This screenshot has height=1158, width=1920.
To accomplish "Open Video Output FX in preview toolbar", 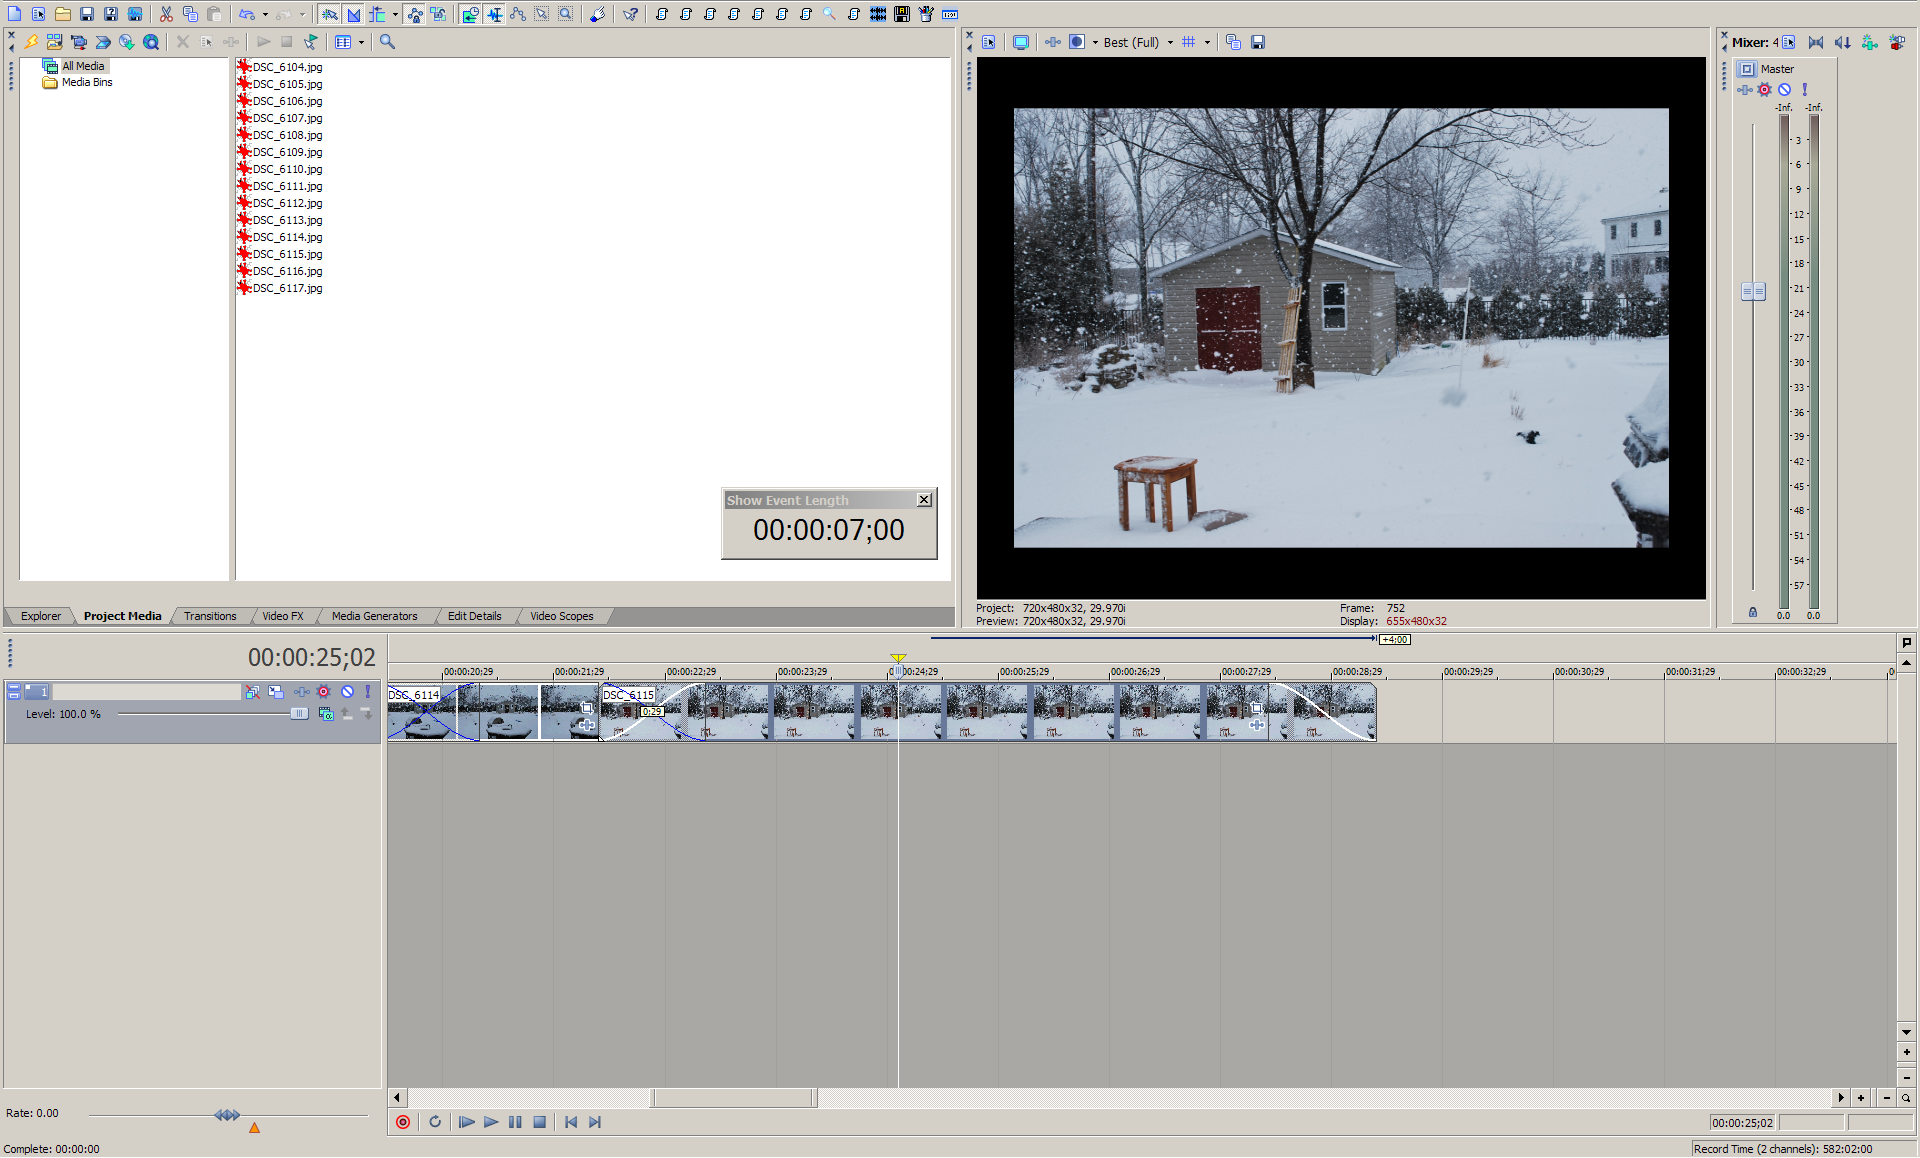I will [1053, 42].
